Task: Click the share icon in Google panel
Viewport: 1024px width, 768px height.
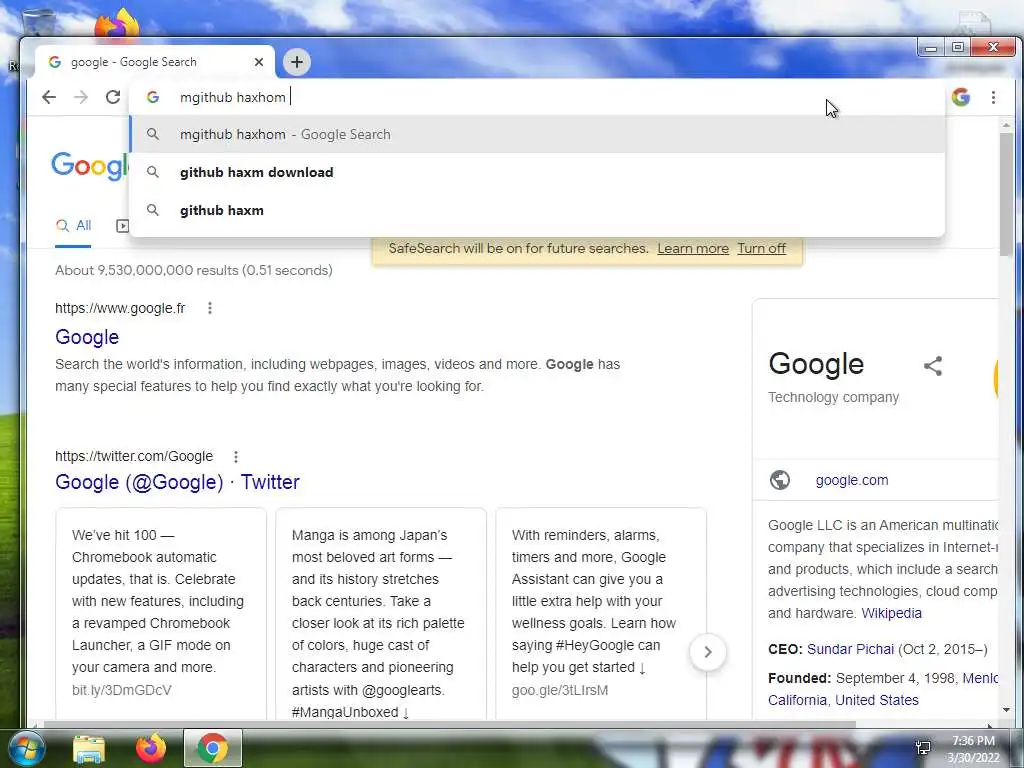Action: 933,366
